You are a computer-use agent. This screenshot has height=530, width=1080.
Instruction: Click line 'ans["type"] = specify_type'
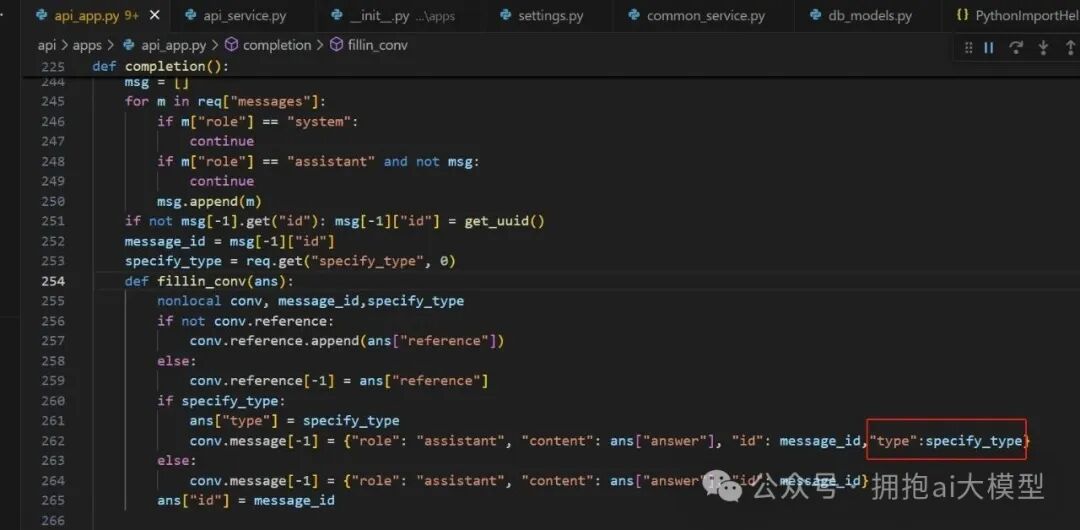tap(294, 421)
